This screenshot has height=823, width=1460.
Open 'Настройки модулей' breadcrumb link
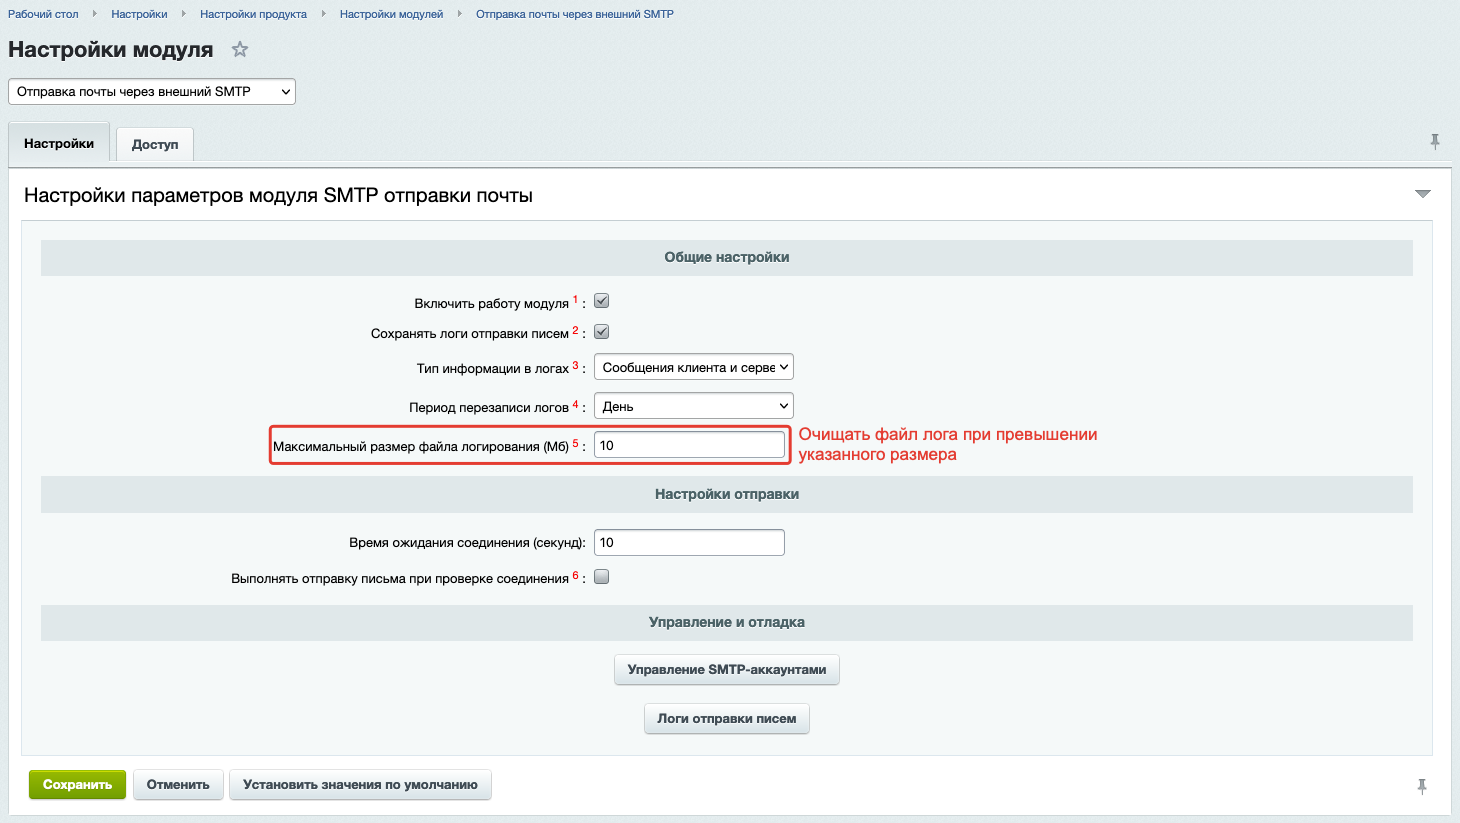(x=391, y=14)
